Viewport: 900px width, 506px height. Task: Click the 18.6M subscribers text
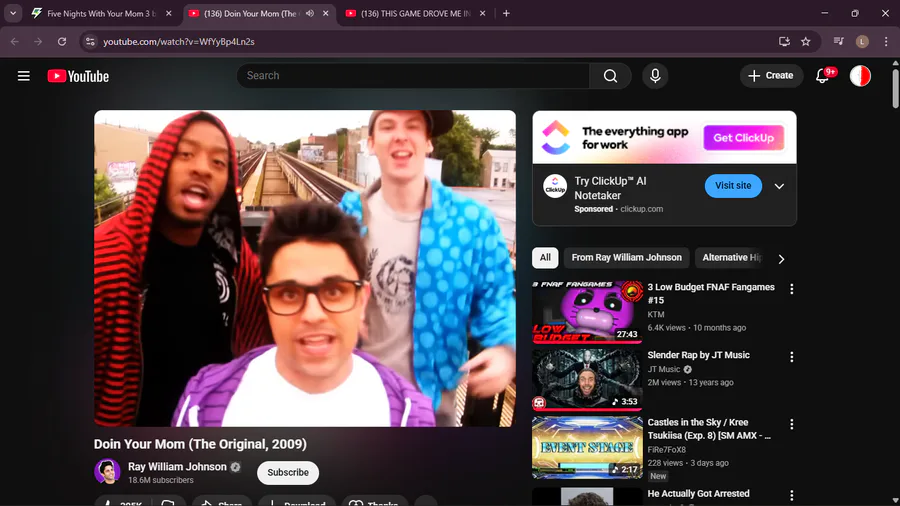click(161, 480)
